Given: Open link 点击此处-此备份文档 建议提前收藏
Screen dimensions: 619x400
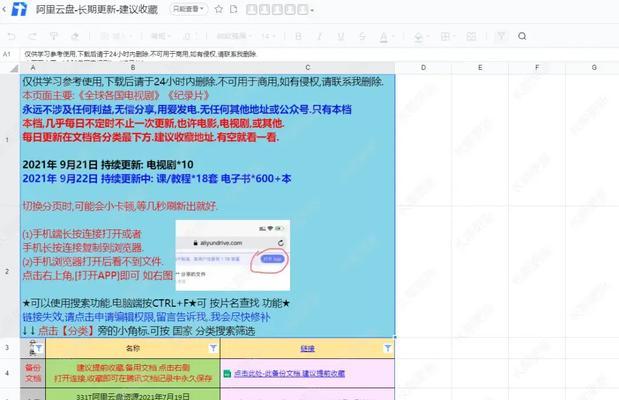Looking at the screenshot, I should pos(289,373).
